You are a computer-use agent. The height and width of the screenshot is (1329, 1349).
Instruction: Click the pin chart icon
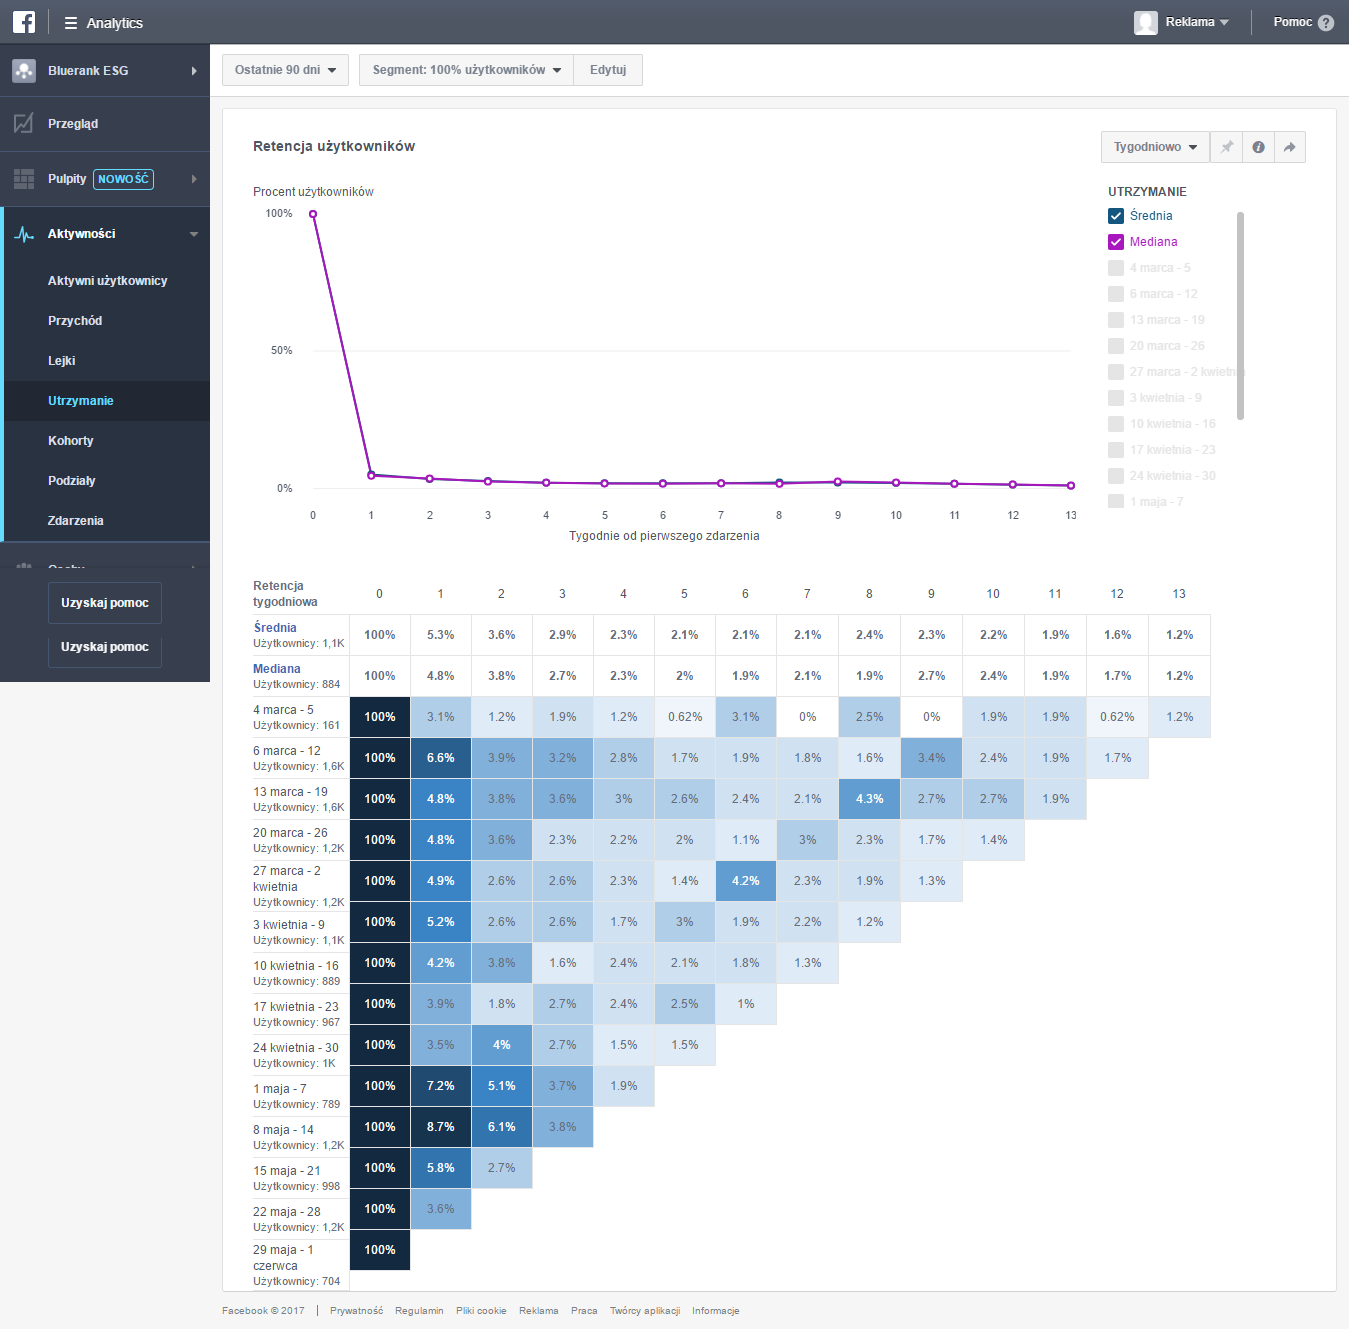[1227, 147]
